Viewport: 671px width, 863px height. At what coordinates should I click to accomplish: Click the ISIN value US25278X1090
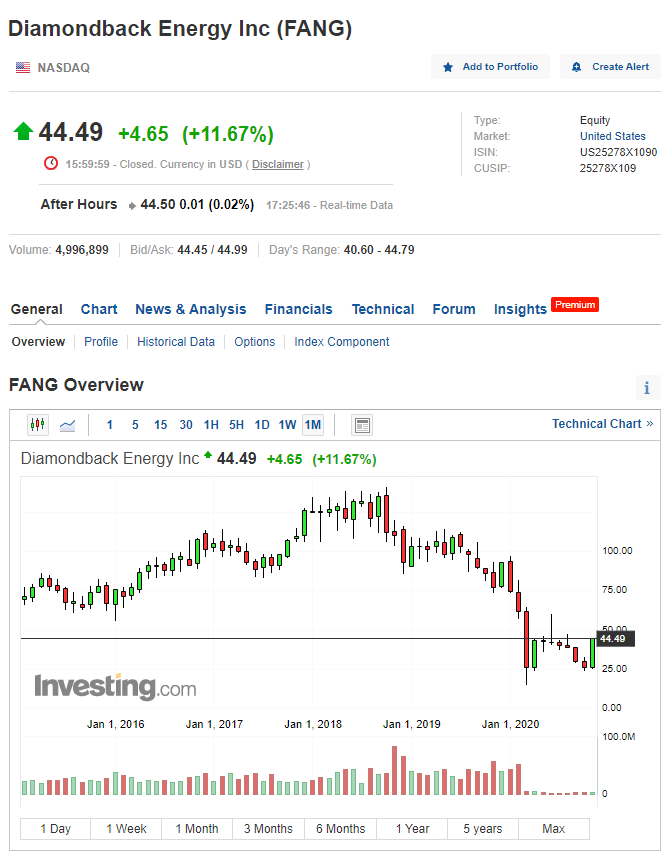(x=618, y=152)
